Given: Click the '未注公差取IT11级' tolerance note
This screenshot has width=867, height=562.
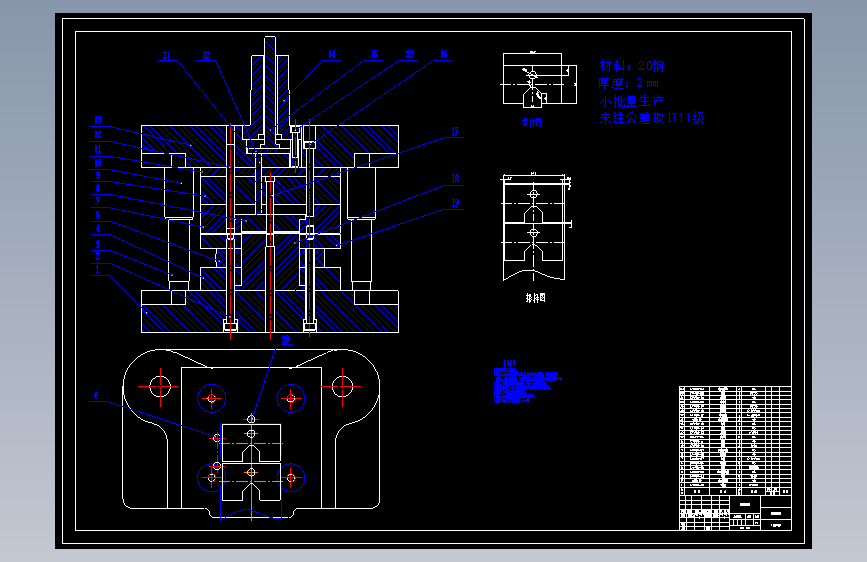Looking at the screenshot, I should point(652,118).
